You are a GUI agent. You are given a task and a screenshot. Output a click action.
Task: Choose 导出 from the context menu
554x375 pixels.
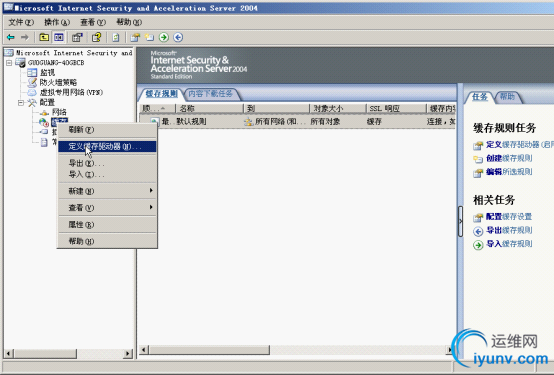(x=107, y=163)
